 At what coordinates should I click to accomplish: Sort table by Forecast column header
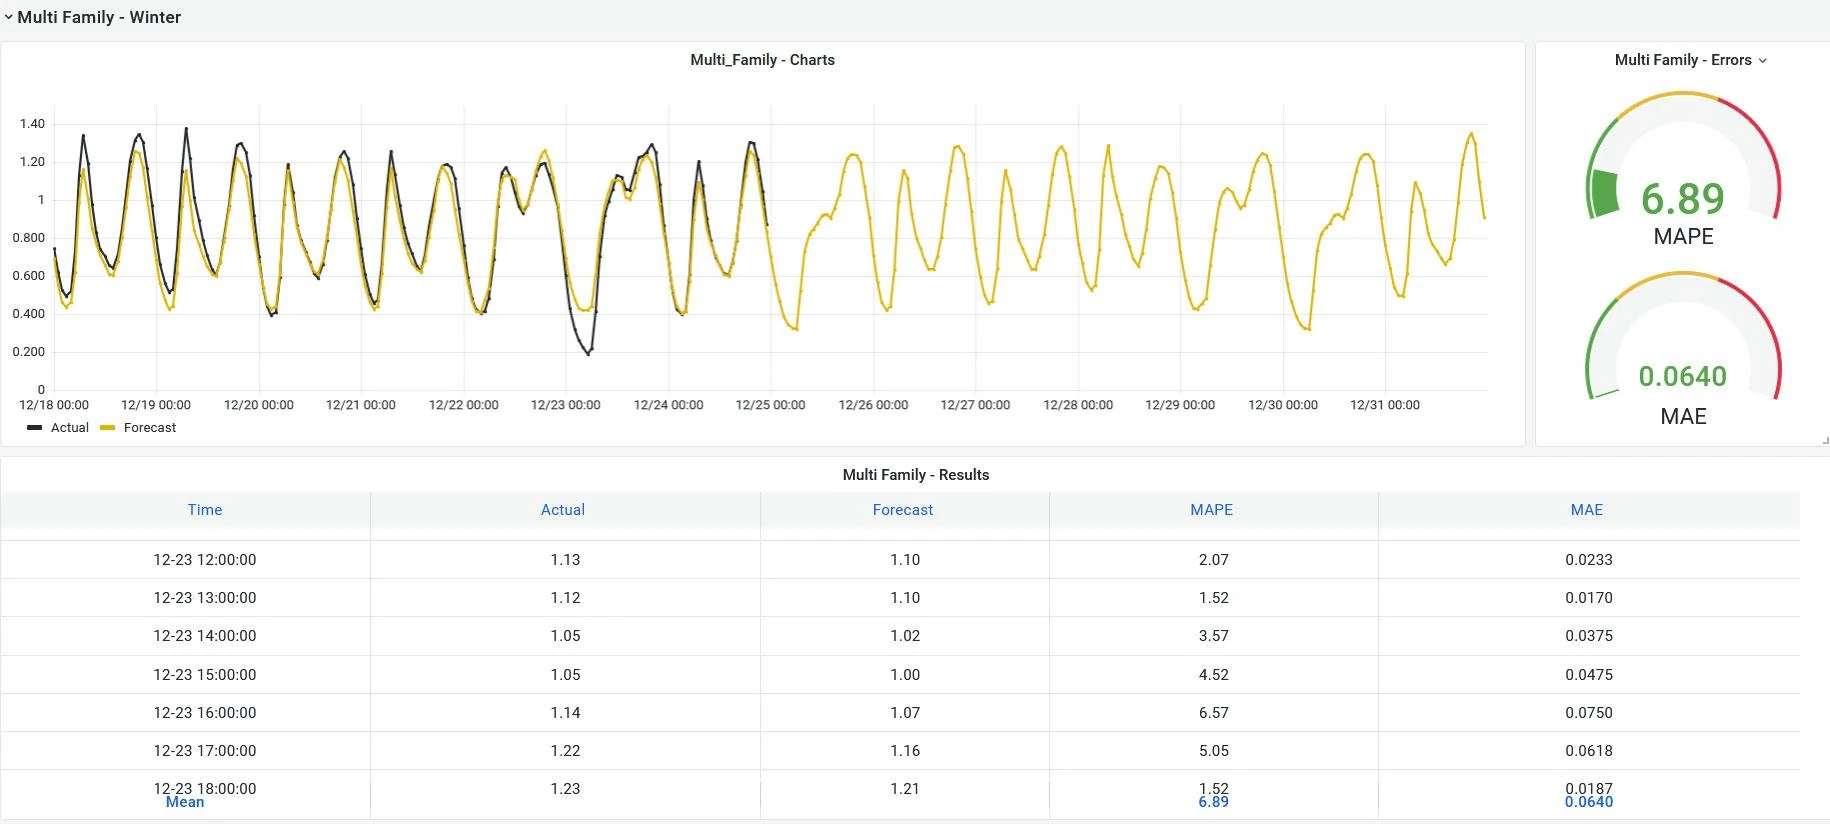point(903,510)
